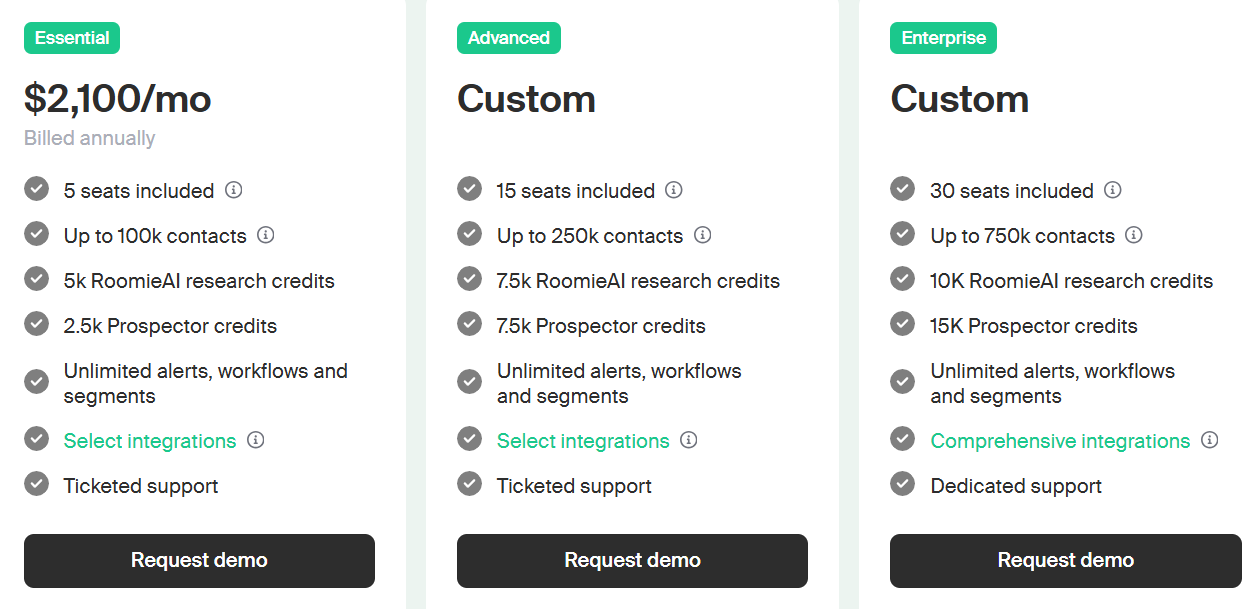Viewport: 1258px width, 609px height.
Task: Open info tooltip for Up to 250k contacts
Action: click(703, 234)
